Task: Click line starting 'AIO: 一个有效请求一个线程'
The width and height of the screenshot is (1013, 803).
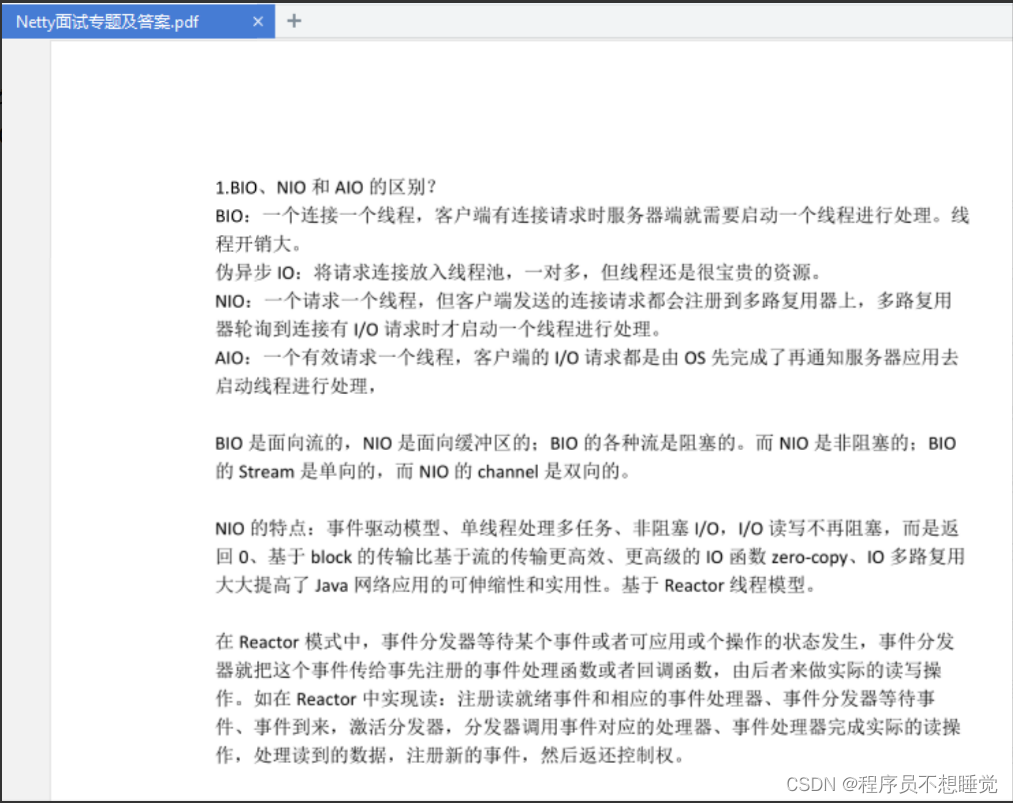Action: point(587,358)
